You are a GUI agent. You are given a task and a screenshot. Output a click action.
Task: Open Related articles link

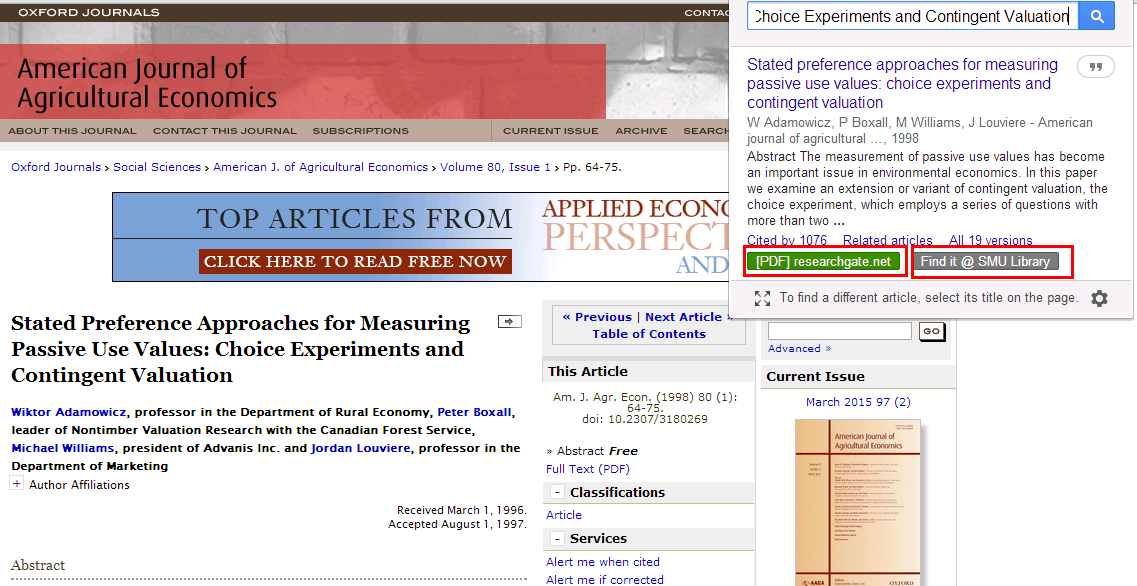pos(888,240)
